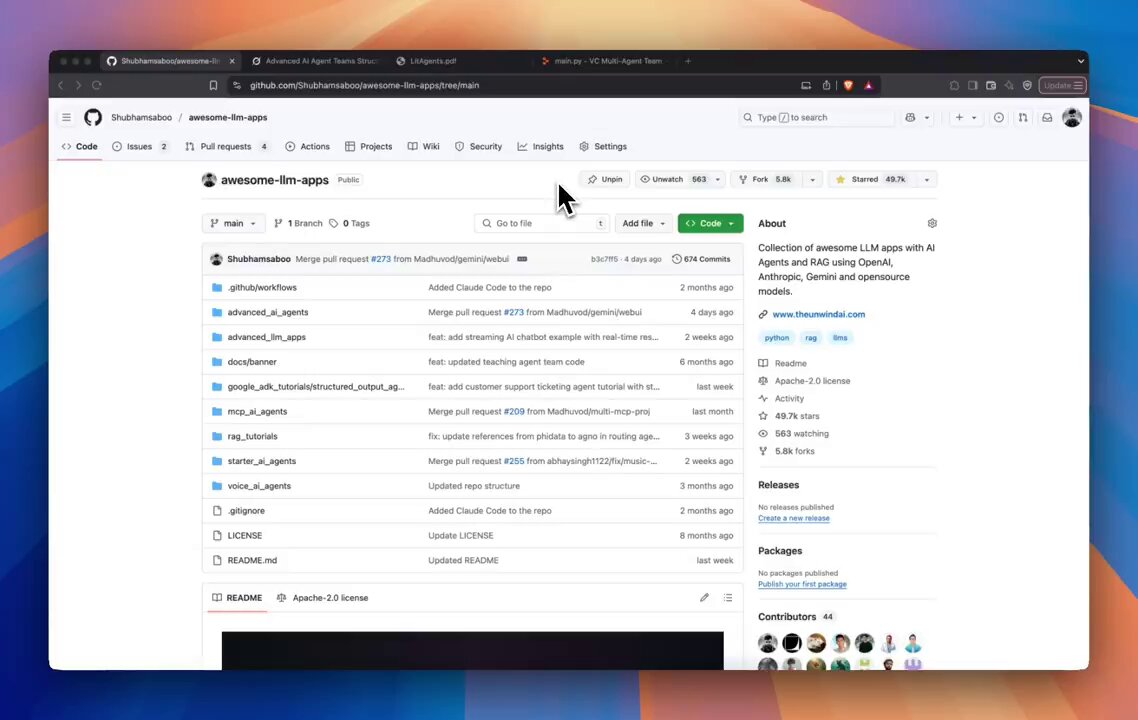This screenshot has width=1138, height=720.
Task: Unpin the repository
Action: point(605,179)
